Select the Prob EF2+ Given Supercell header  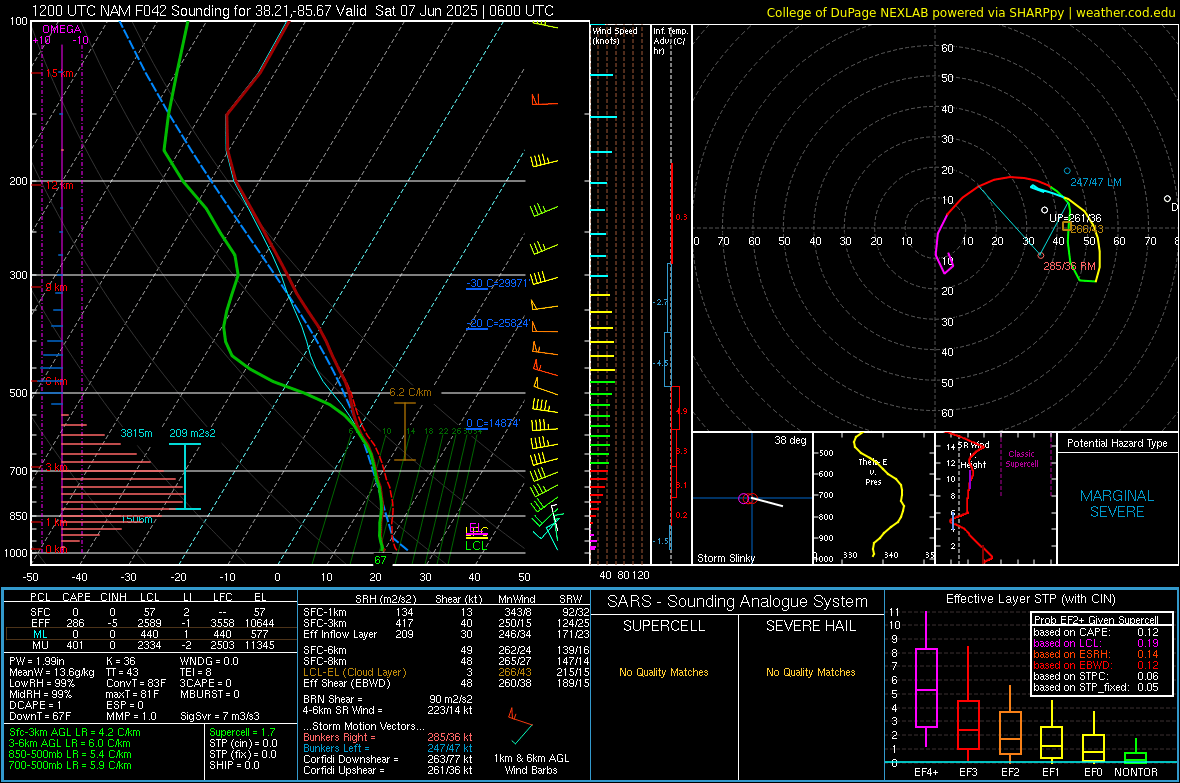coord(1096,620)
